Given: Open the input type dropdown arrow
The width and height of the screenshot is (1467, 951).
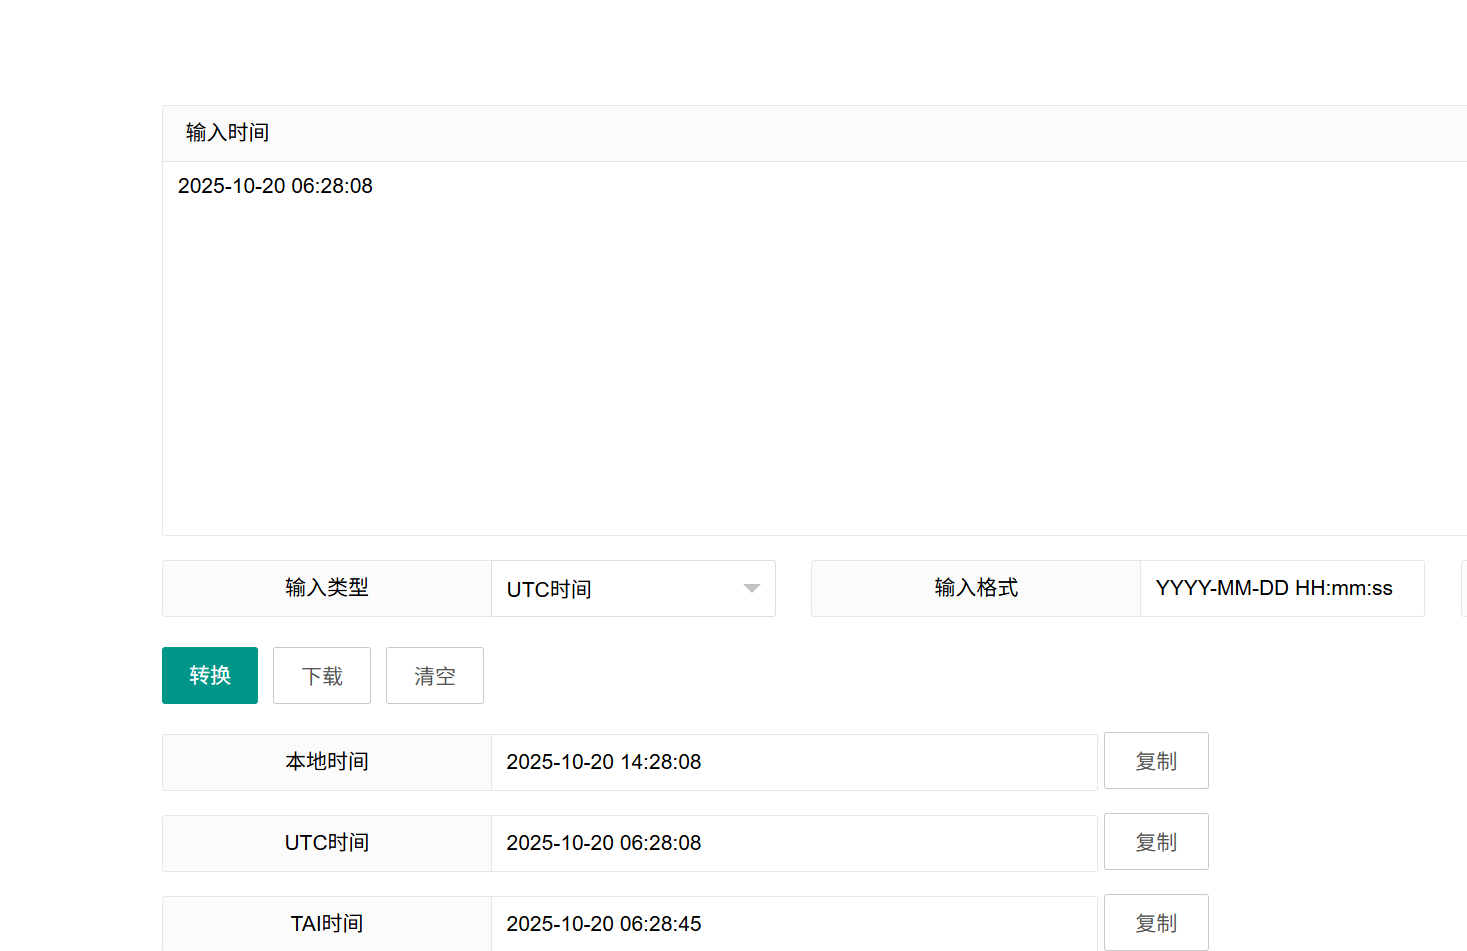Looking at the screenshot, I should [x=752, y=589].
